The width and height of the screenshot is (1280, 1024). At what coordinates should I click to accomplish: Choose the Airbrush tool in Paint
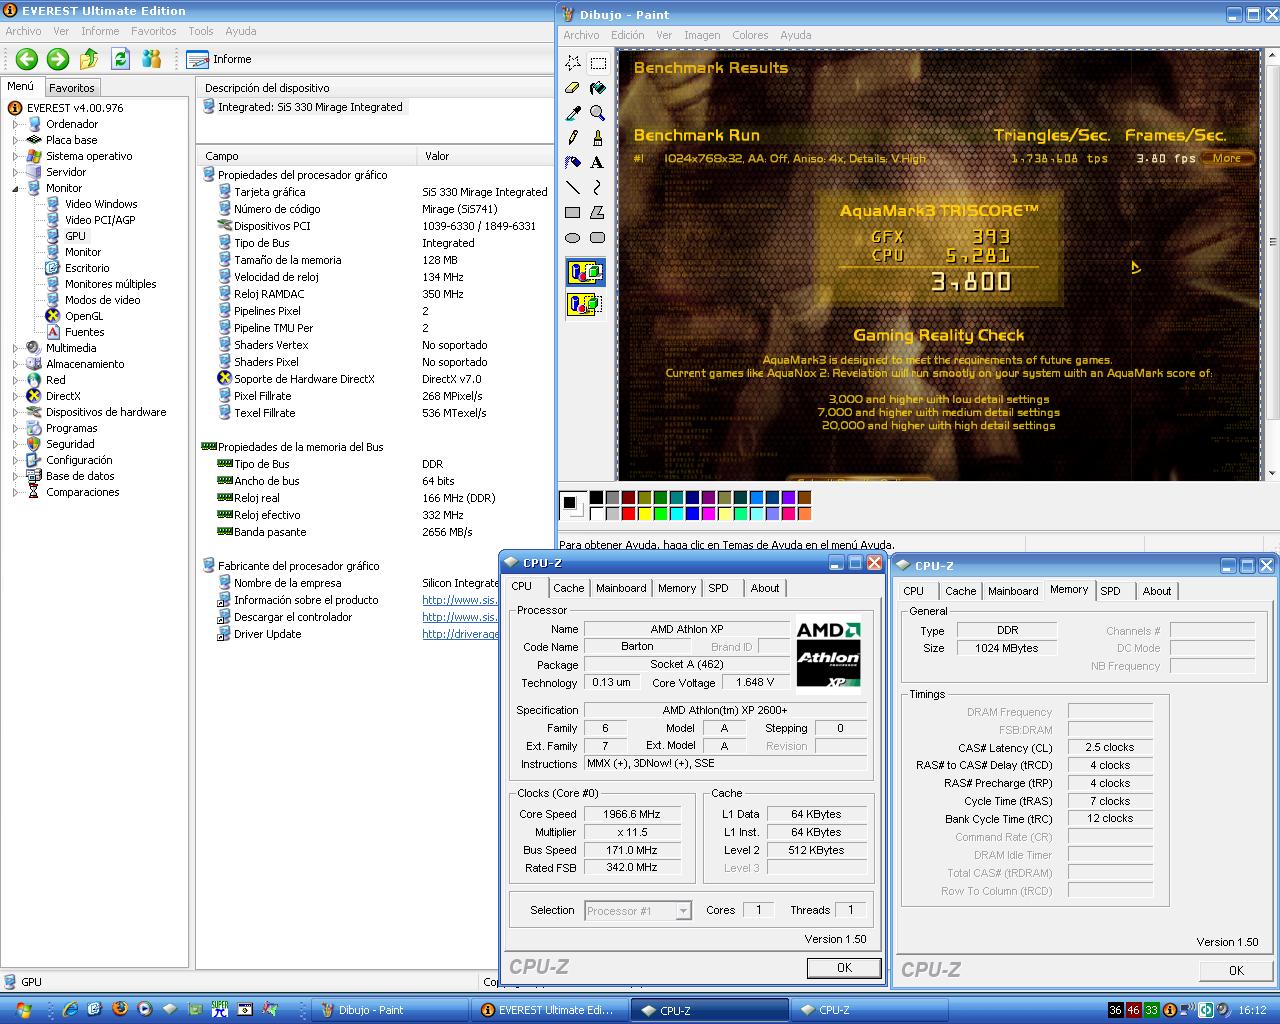[x=573, y=162]
